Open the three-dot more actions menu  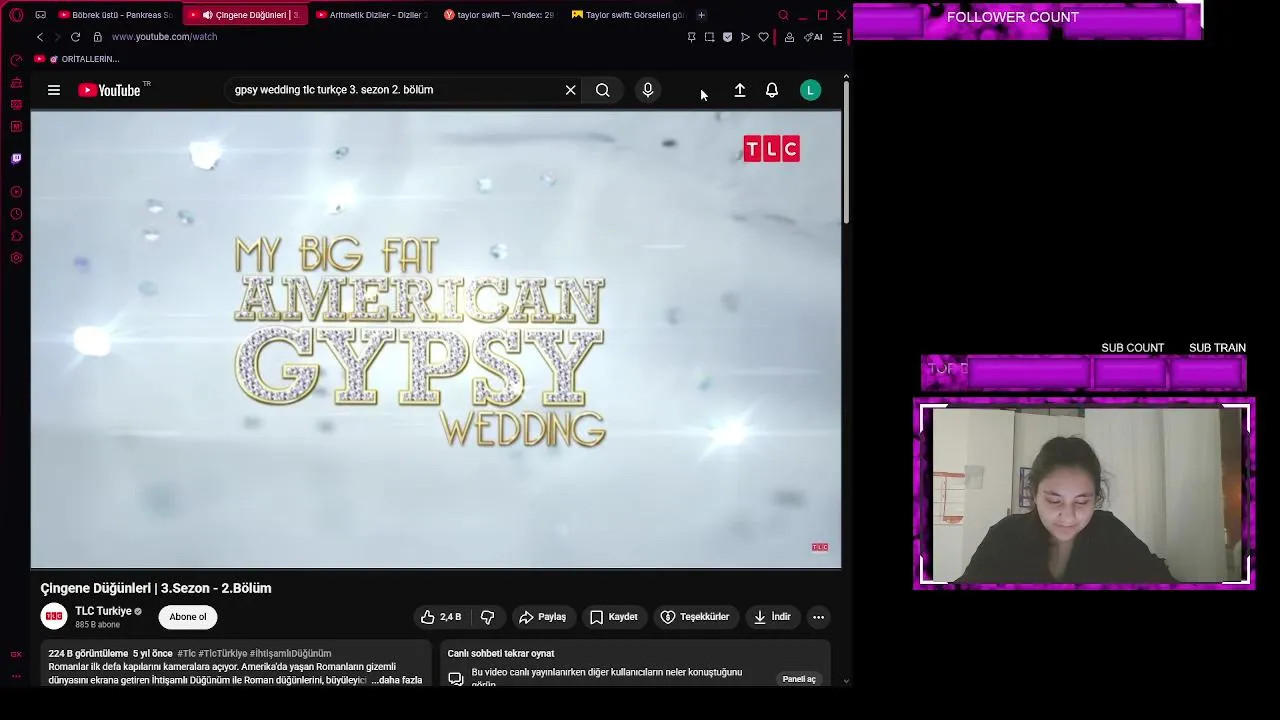818,617
